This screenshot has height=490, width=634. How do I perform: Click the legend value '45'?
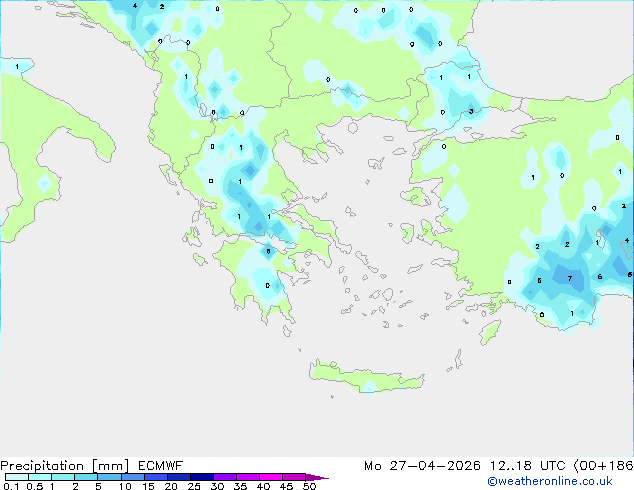coord(286,486)
